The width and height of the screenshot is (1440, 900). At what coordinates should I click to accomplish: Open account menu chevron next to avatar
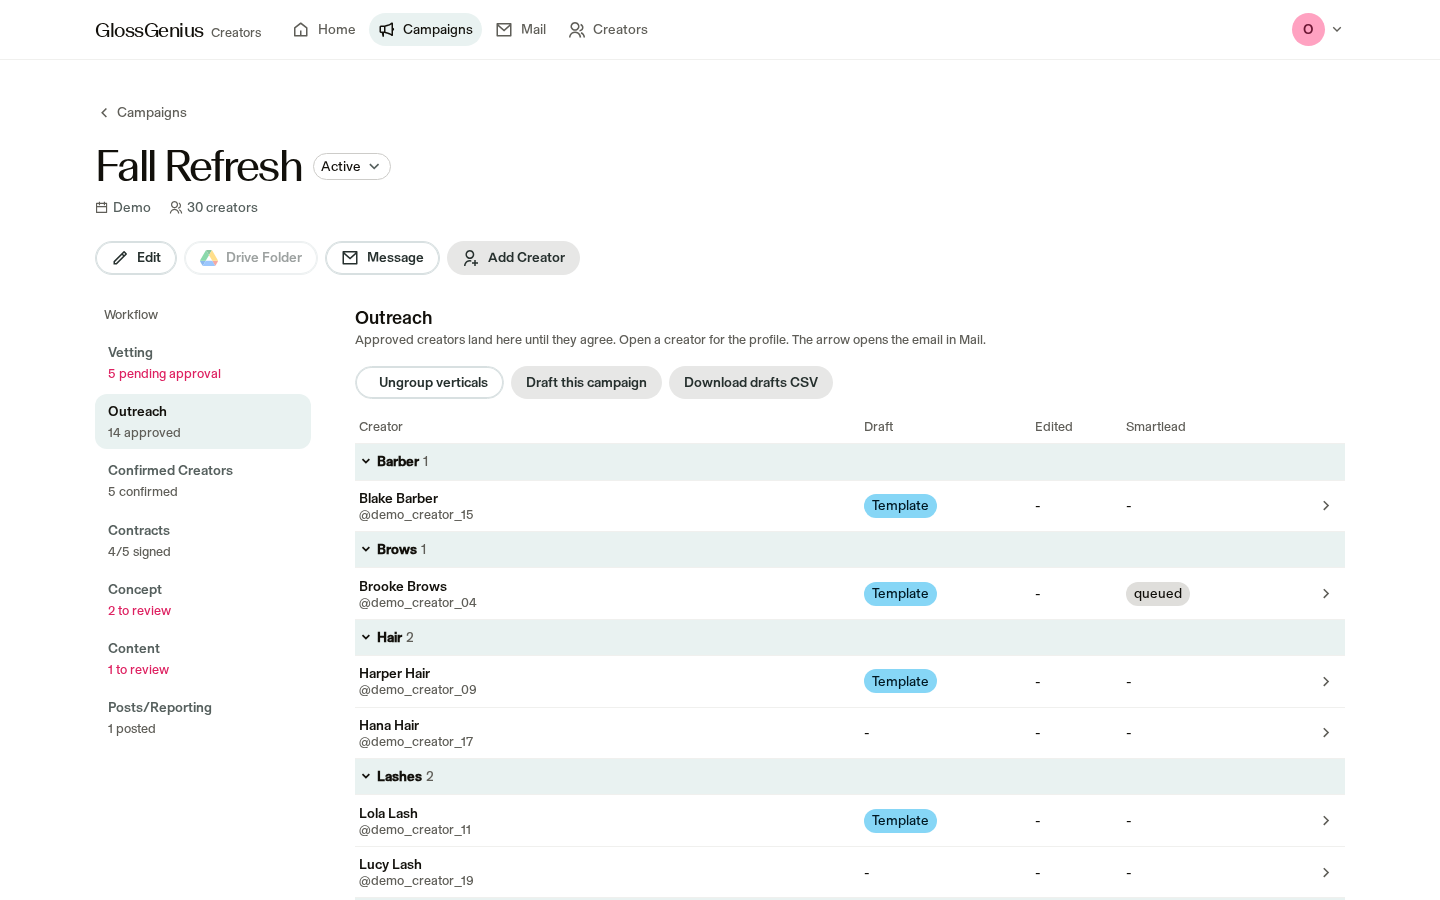point(1337,30)
